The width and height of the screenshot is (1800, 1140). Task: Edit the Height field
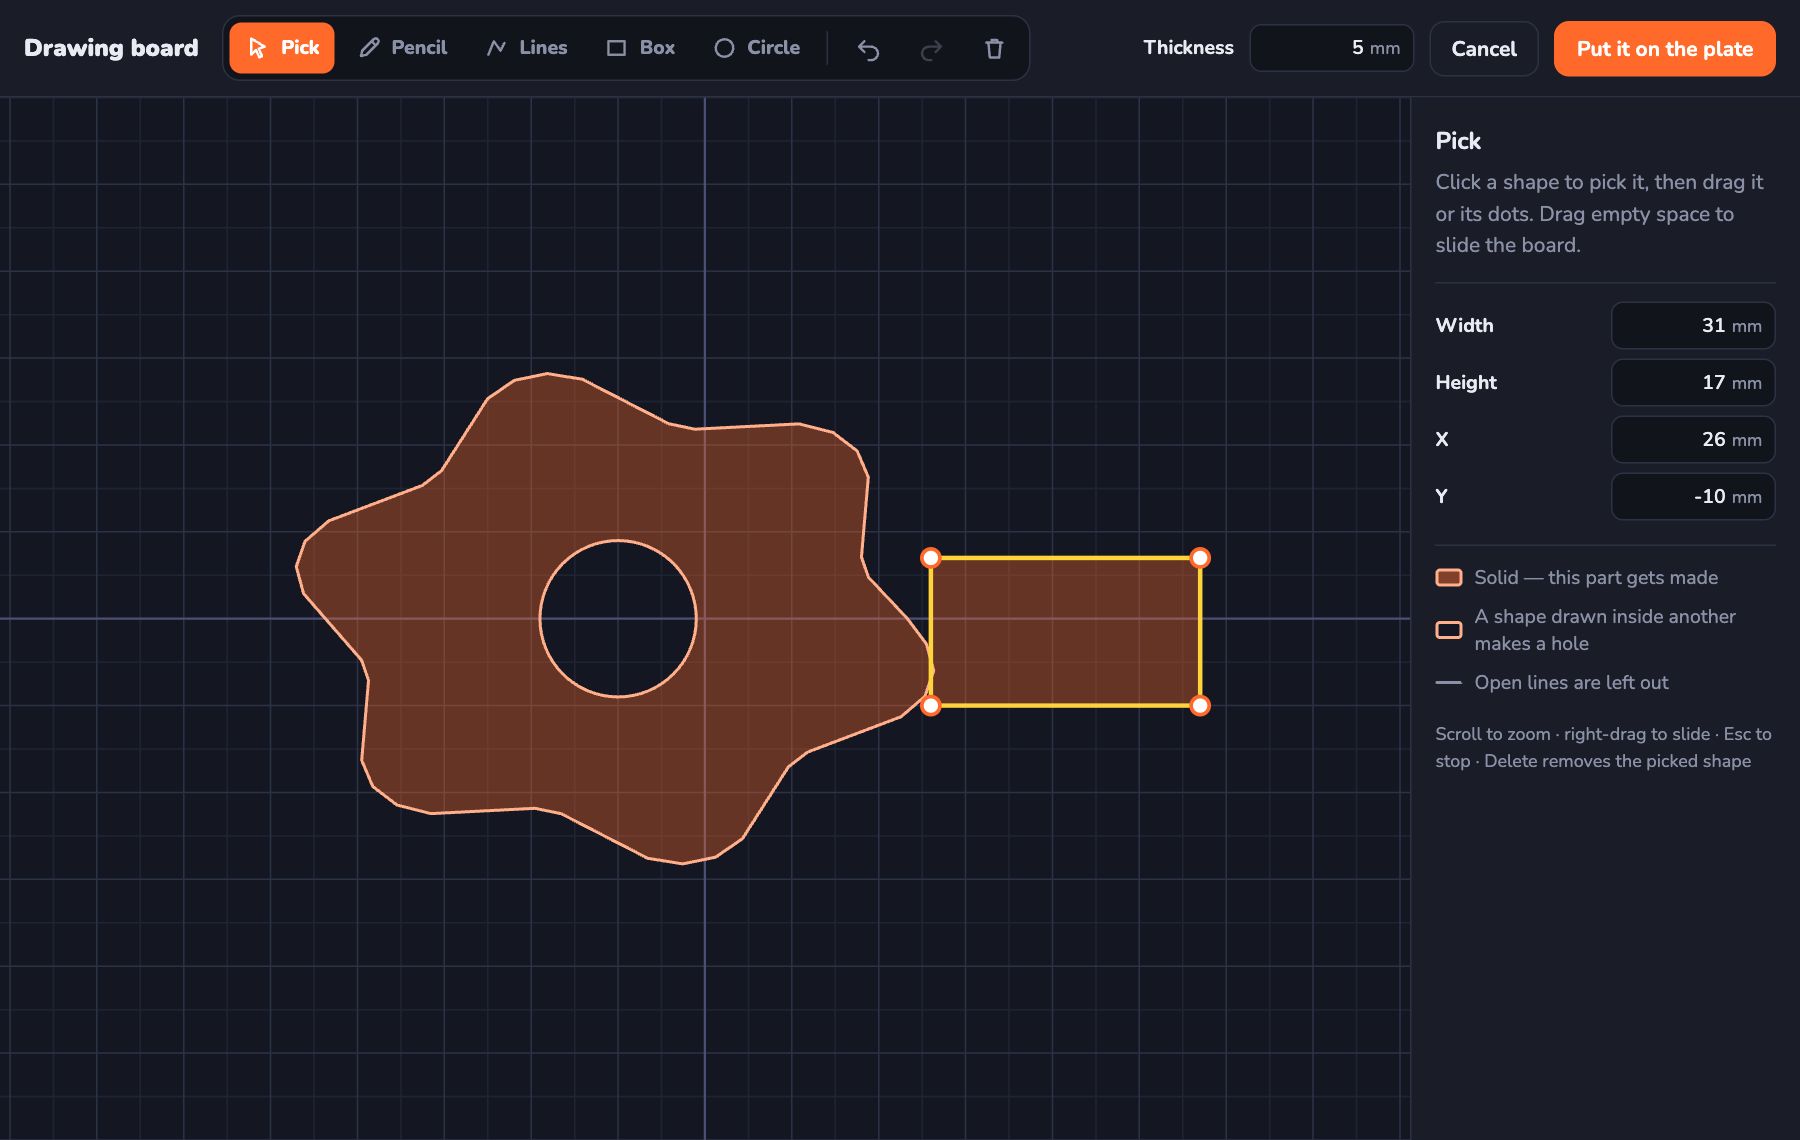click(1693, 383)
